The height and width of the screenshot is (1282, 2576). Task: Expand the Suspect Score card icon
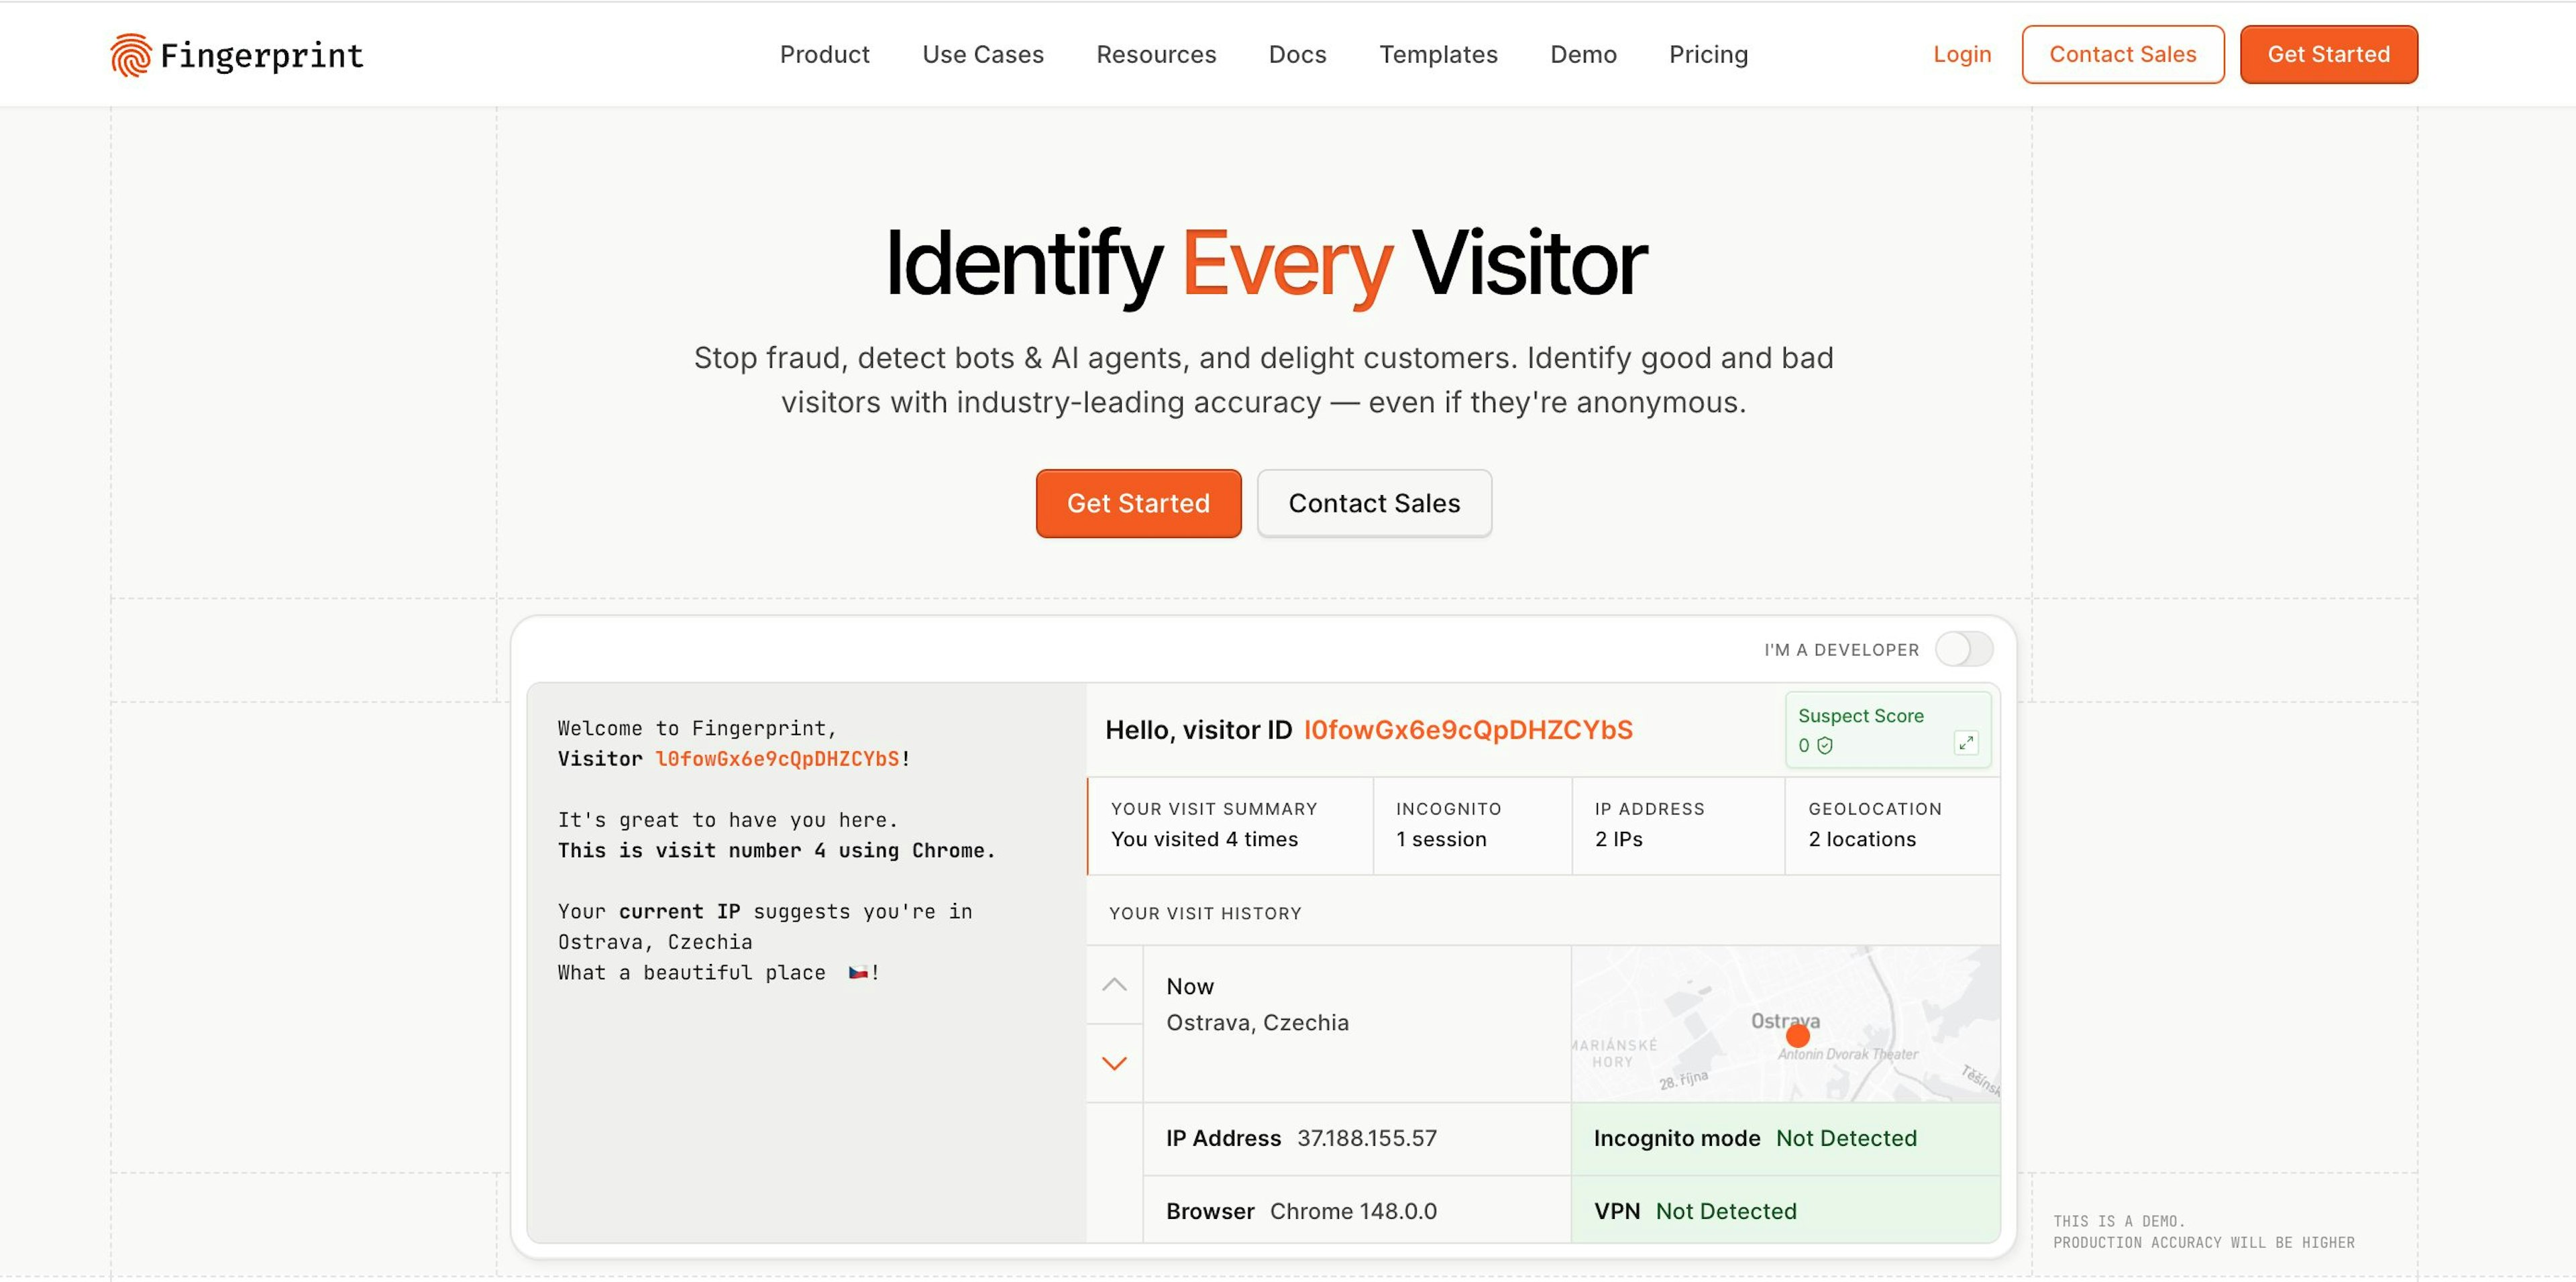pos(1965,743)
